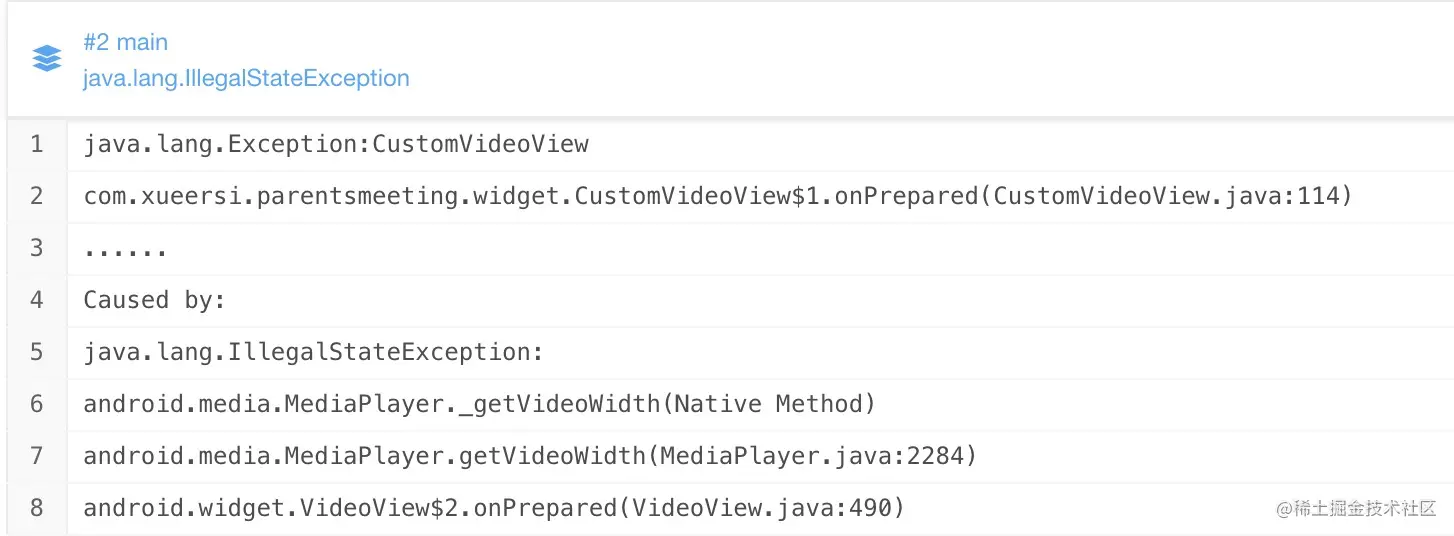Viewport: 1454px width, 536px height.
Task: Click the "java.lang.Exception:CustomVideoView" line
Action: [x=336, y=144]
